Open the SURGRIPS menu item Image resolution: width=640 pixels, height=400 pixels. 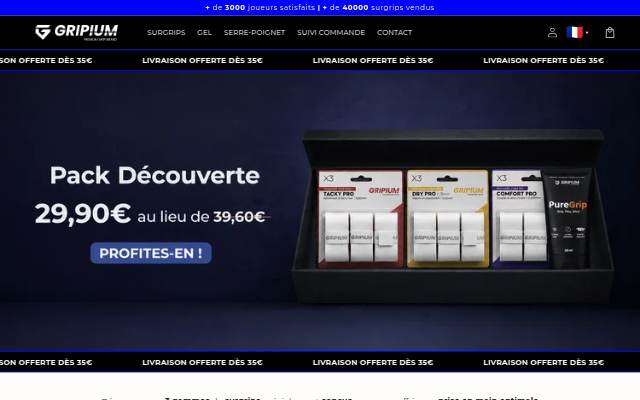click(x=166, y=32)
